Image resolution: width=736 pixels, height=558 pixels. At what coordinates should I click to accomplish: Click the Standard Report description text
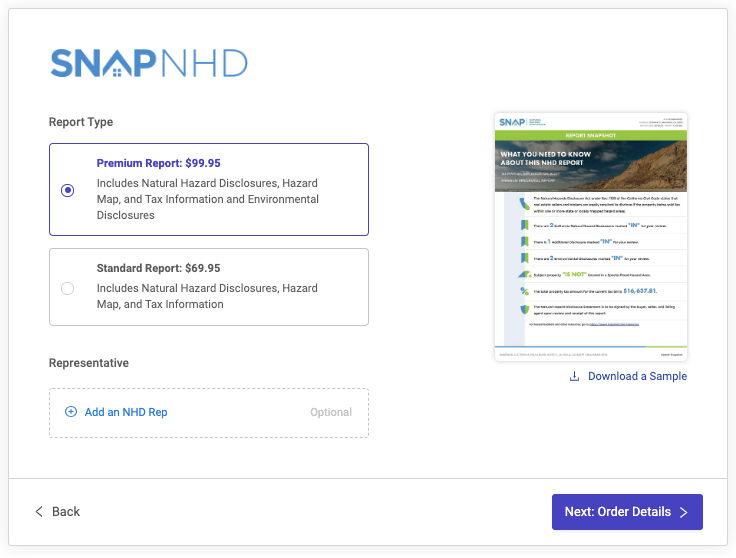(207, 296)
